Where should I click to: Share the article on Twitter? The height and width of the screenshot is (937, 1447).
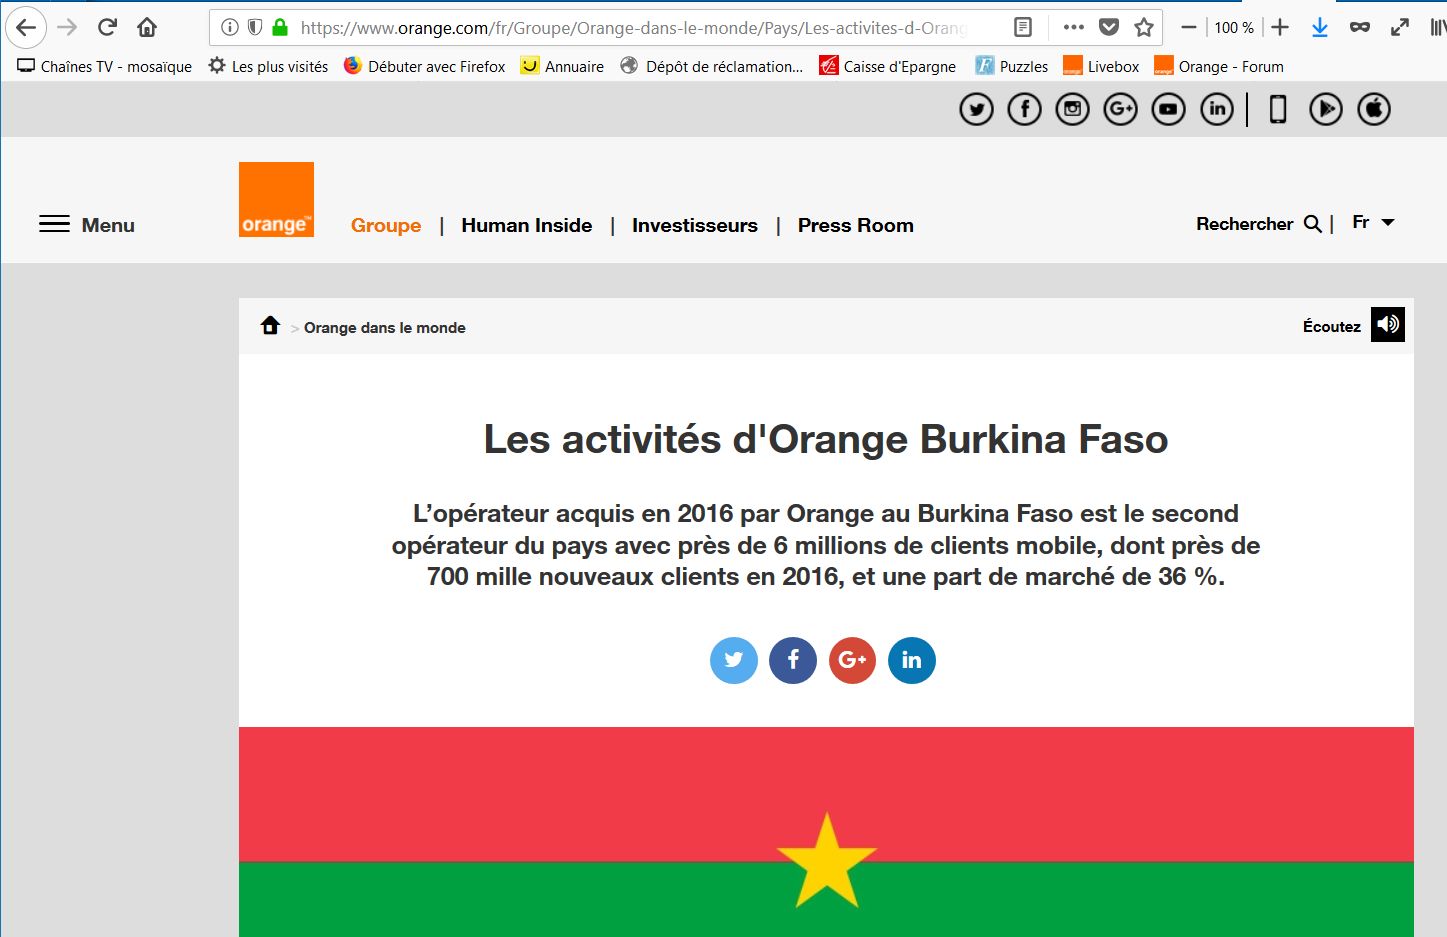[x=734, y=660]
